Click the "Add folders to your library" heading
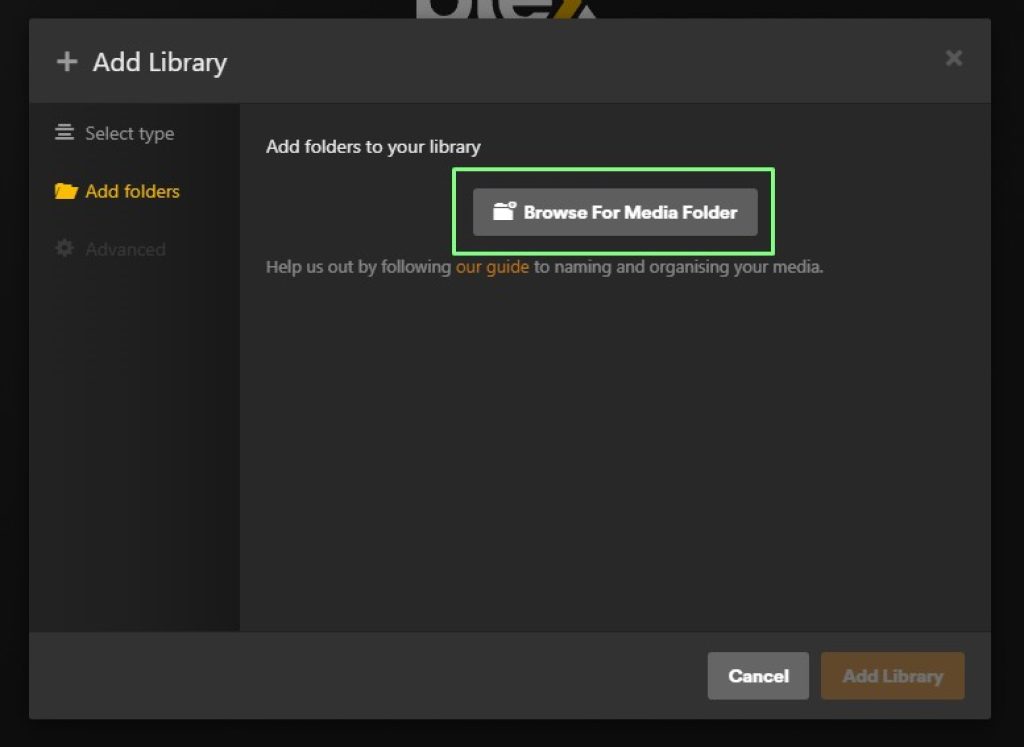Image resolution: width=1024 pixels, height=747 pixels. tap(373, 147)
